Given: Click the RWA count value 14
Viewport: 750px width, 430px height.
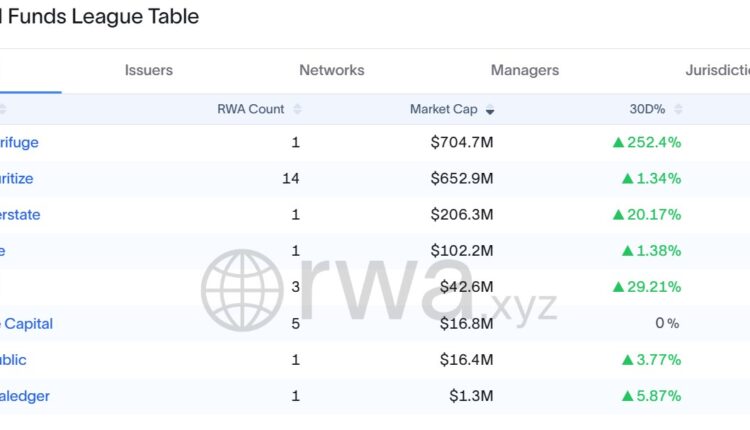Looking at the screenshot, I should [x=291, y=178].
